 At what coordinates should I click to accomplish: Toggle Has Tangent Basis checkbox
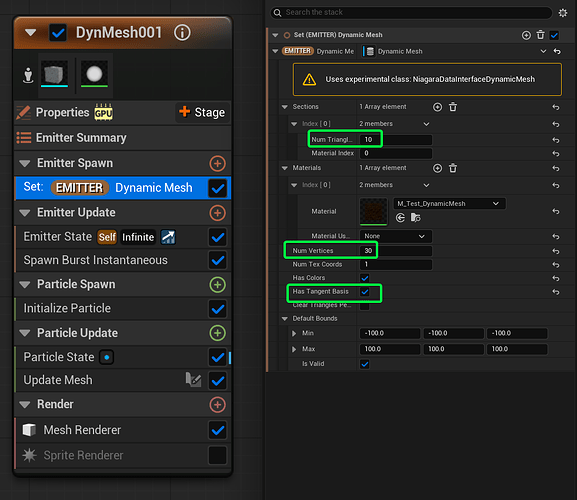click(365, 292)
